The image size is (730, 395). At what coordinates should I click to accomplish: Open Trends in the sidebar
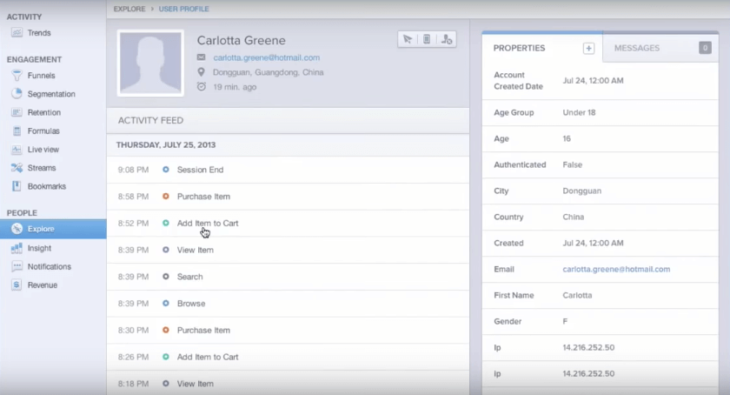[39, 33]
